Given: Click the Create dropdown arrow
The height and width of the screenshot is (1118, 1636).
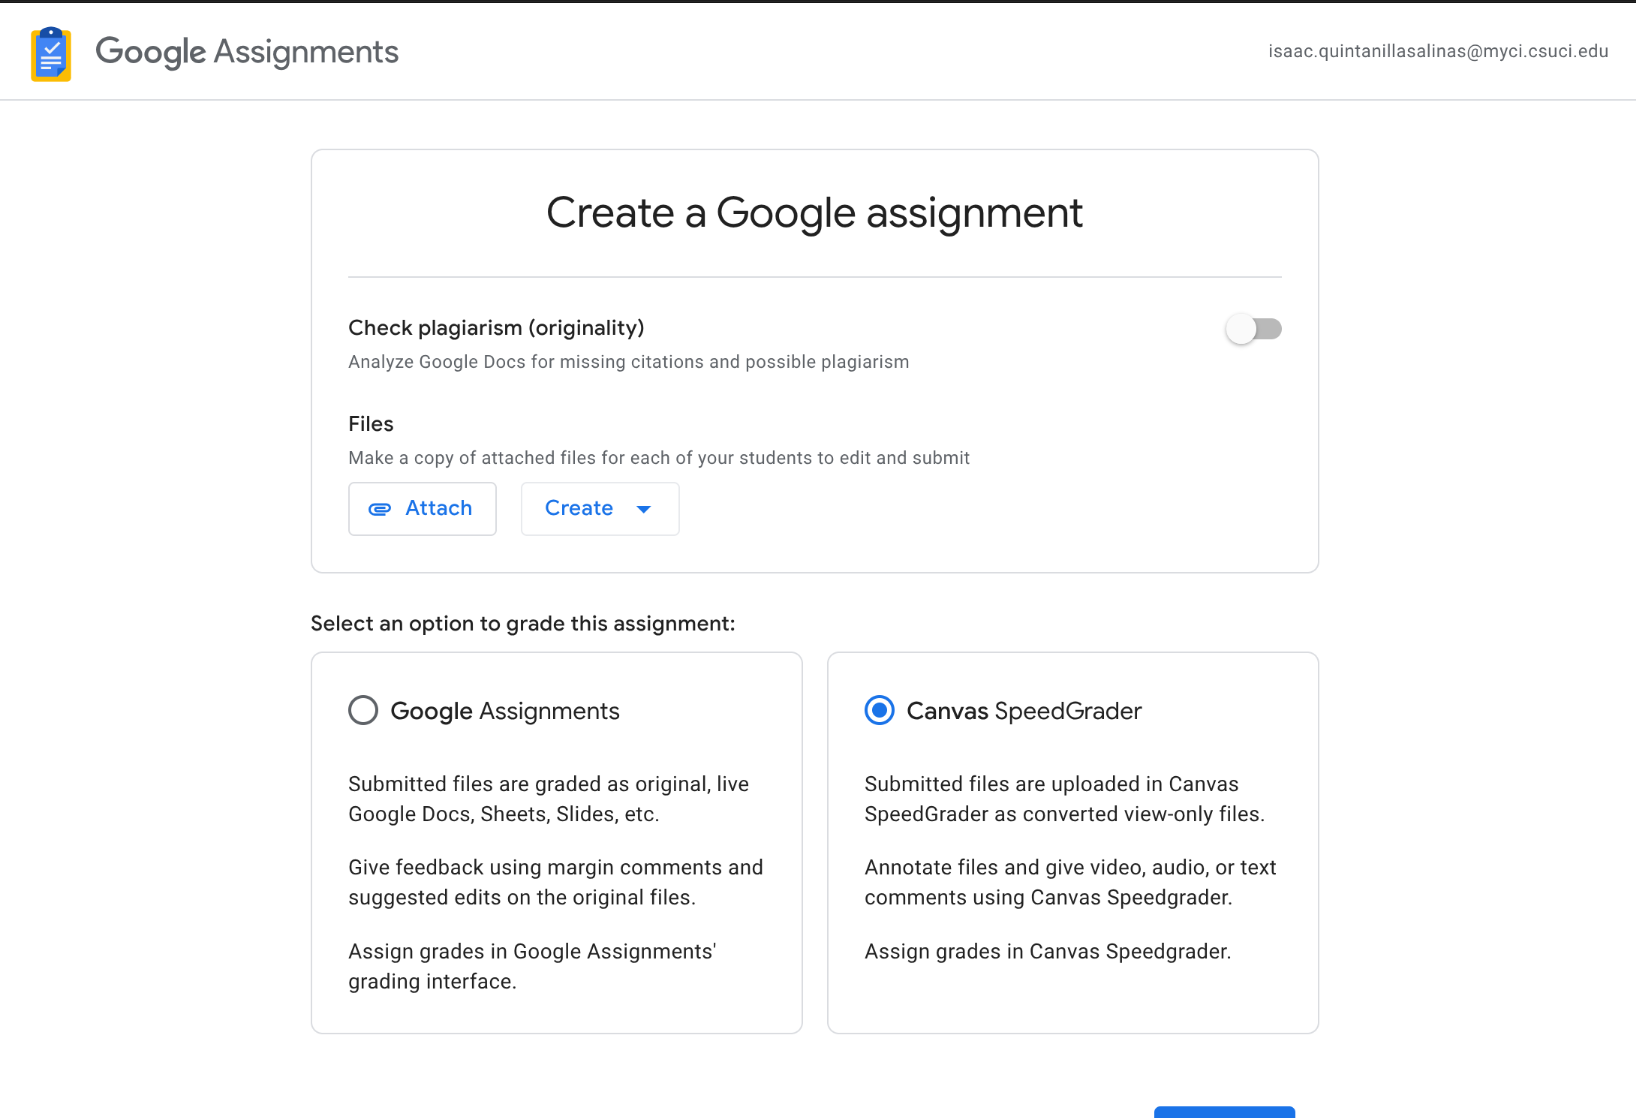Looking at the screenshot, I should tap(644, 509).
